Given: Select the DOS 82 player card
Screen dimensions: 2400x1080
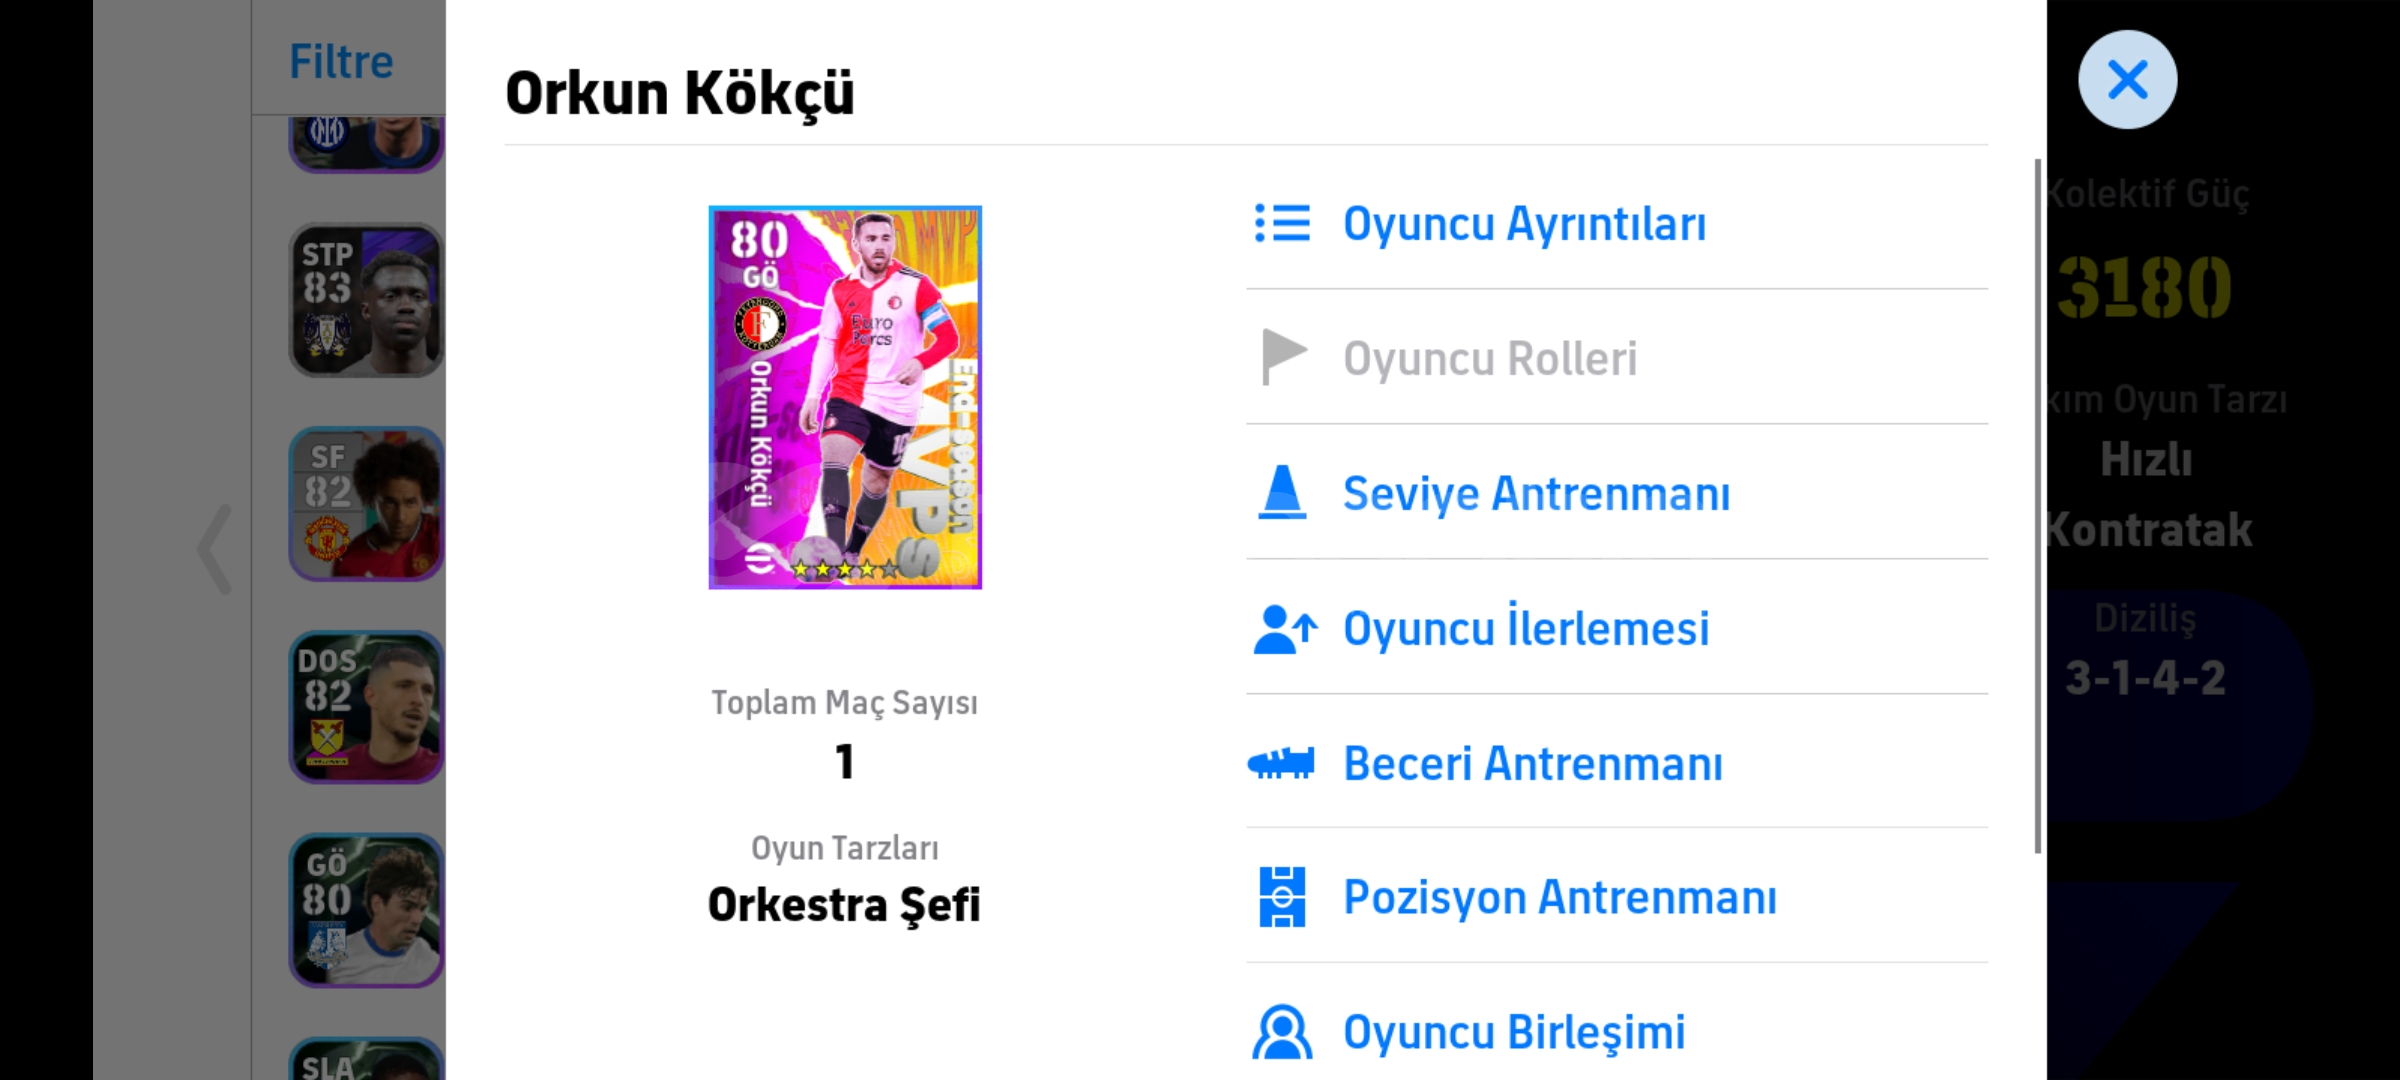Looking at the screenshot, I should [x=366, y=707].
